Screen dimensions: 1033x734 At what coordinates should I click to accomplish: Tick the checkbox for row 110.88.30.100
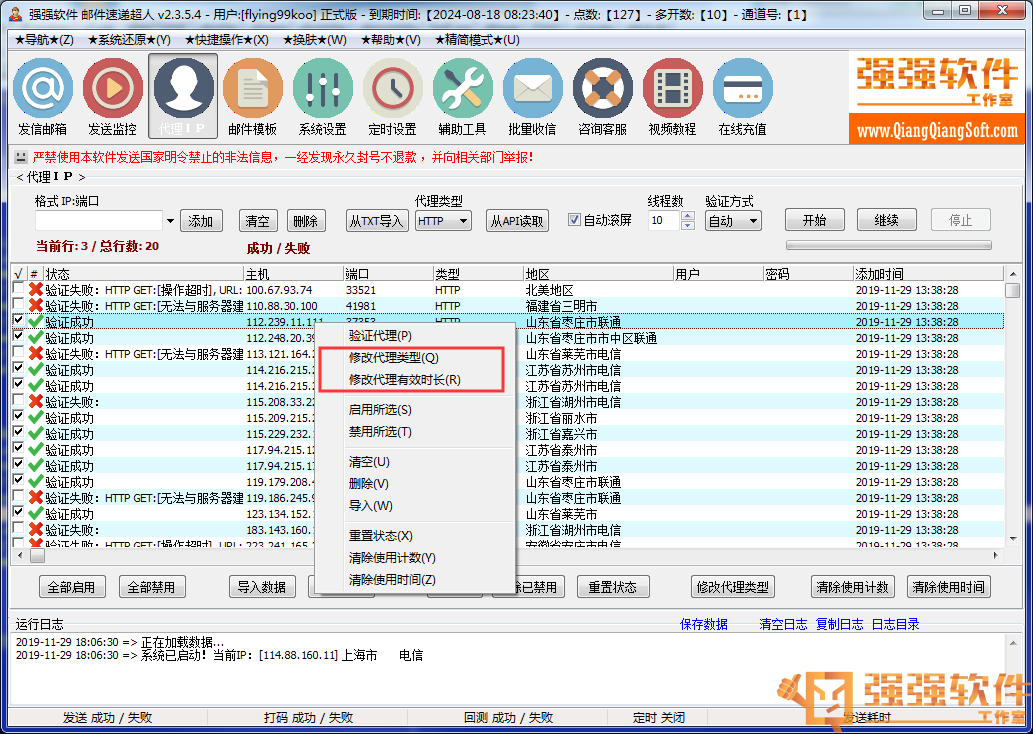18,304
